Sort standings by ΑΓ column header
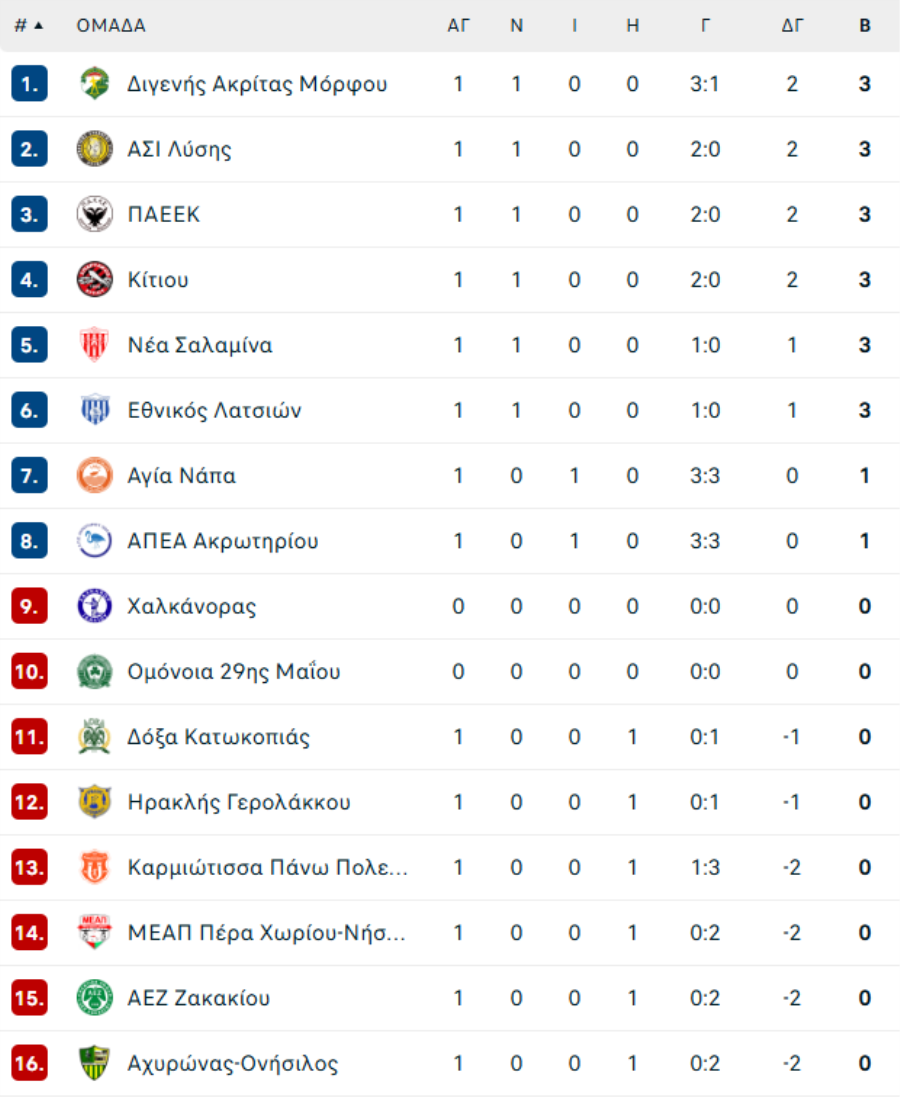 tap(458, 26)
